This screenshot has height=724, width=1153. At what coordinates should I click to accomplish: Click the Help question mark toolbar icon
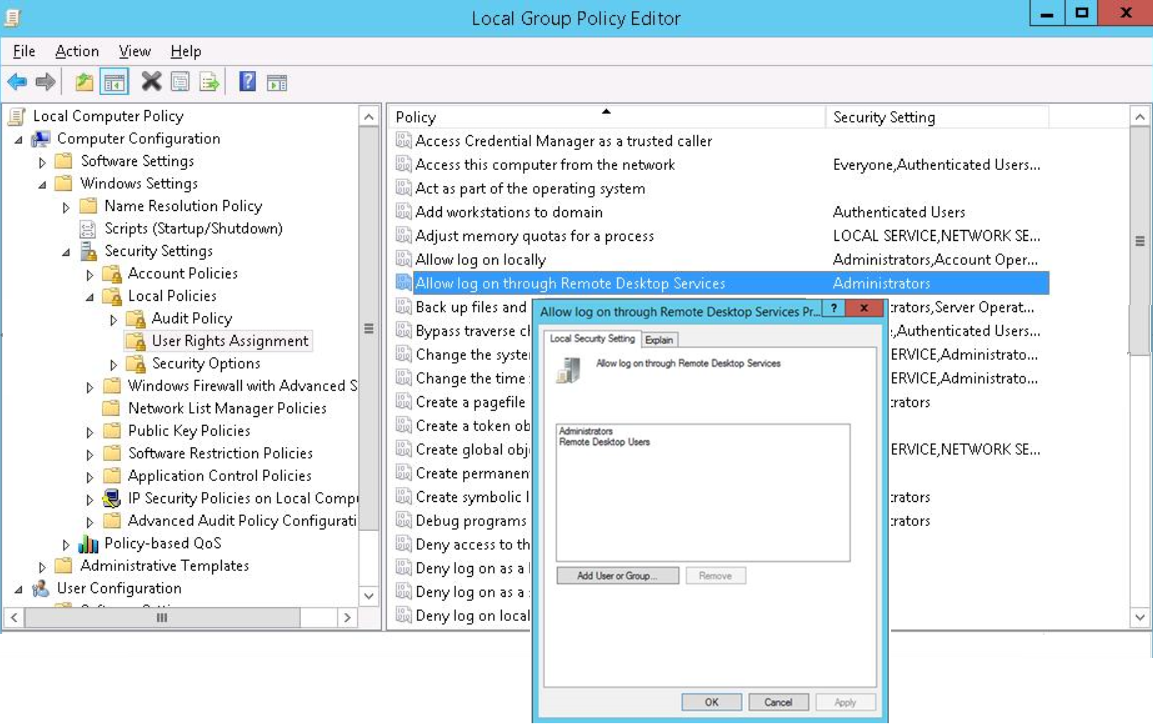[x=248, y=82]
